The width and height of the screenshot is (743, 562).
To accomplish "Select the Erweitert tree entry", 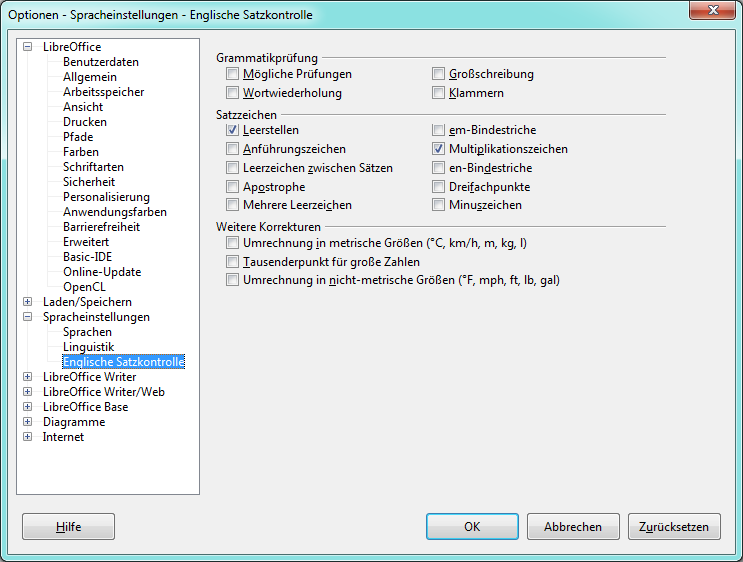I will pyautogui.click(x=86, y=242).
